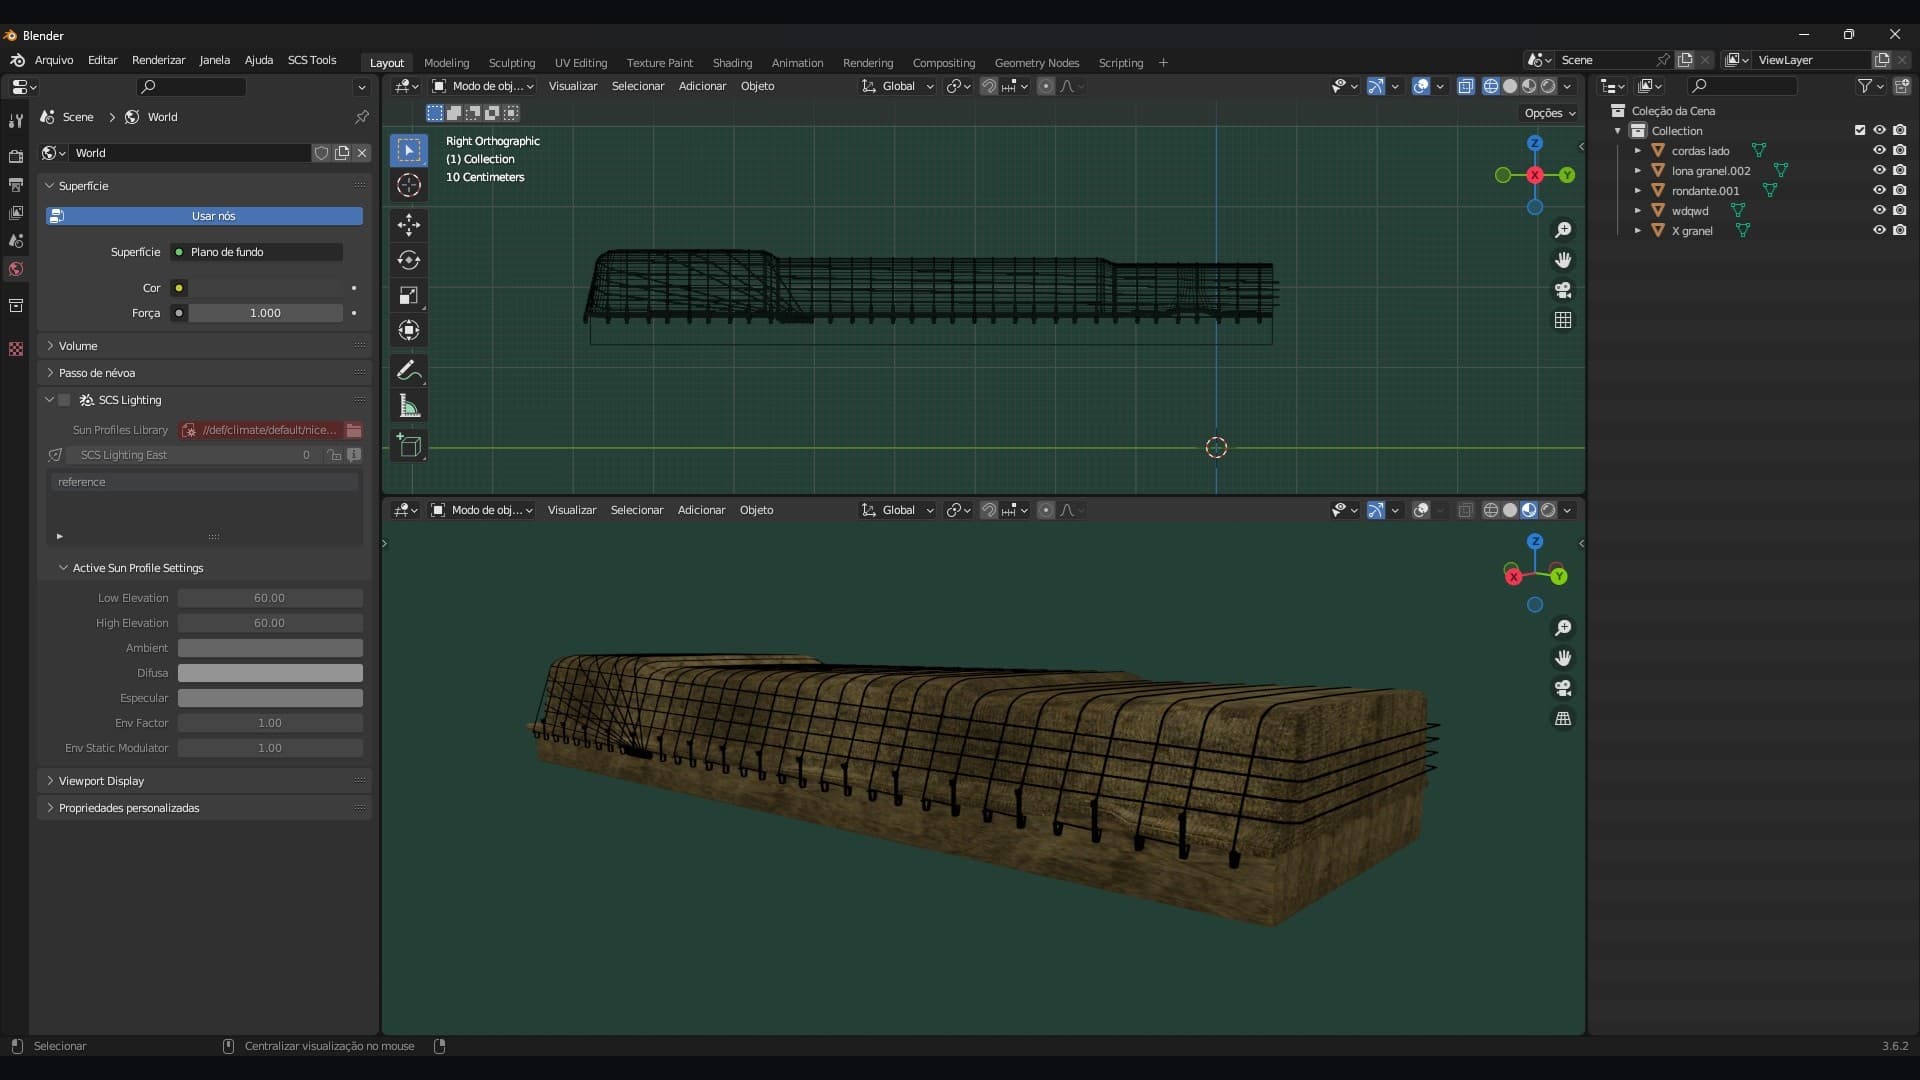Open the Opções dropdown in viewport
The height and width of the screenshot is (1080, 1920).
[1550, 113]
